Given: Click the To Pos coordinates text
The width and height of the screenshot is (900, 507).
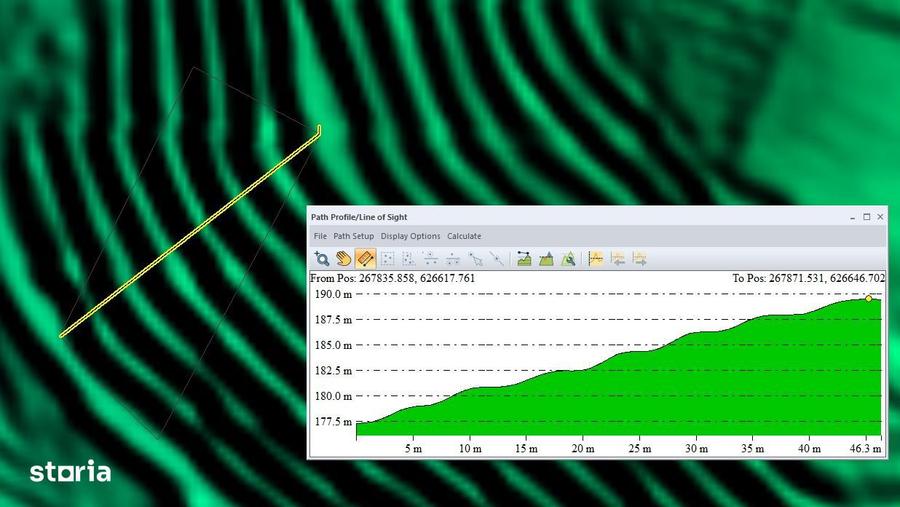Looking at the screenshot, I should (x=808, y=278).
